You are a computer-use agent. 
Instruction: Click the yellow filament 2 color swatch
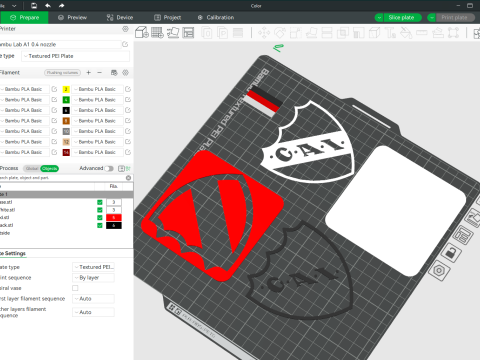(x=66, y=89)
